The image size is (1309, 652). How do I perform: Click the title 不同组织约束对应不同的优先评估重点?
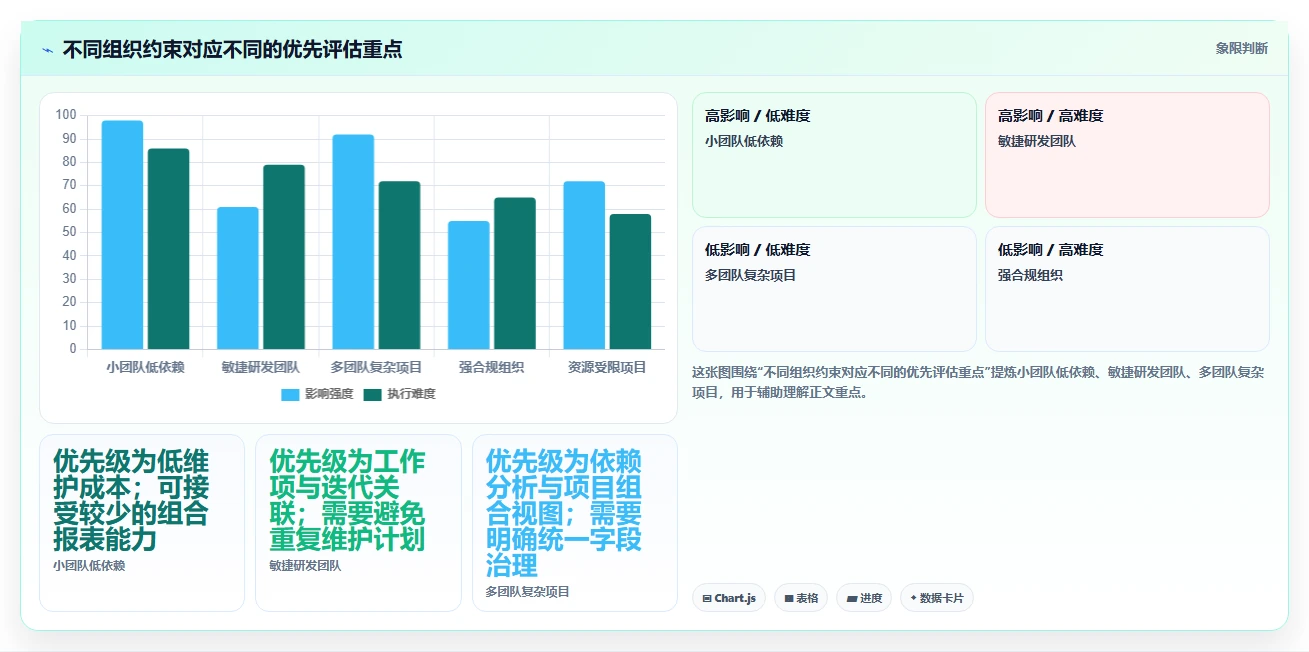click(233, 49)
